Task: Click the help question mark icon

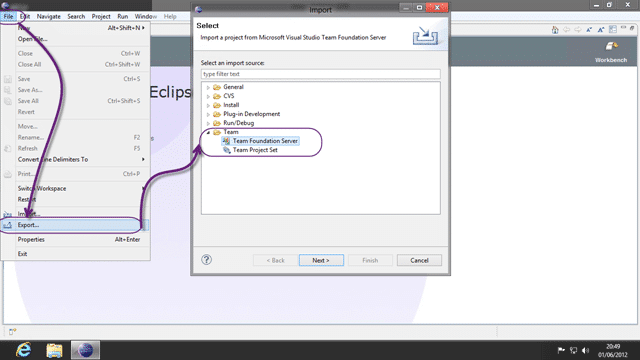Action: (x=207, y=260)
